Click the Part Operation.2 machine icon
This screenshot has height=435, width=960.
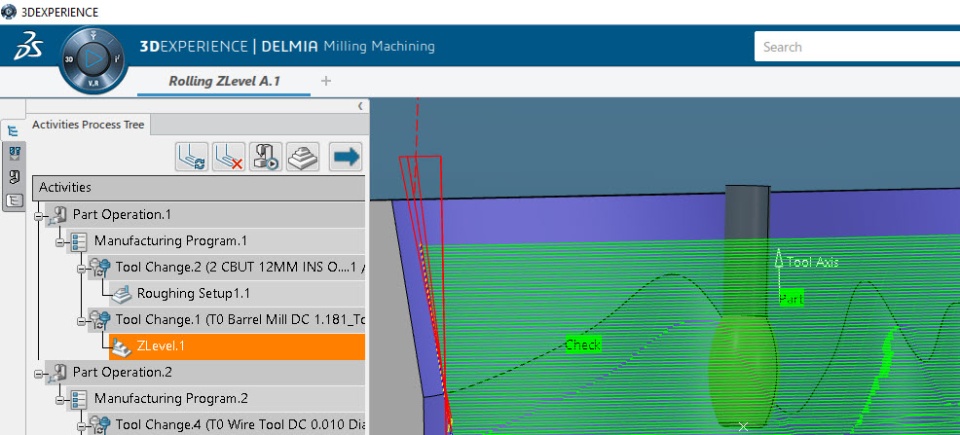point(58,372)
